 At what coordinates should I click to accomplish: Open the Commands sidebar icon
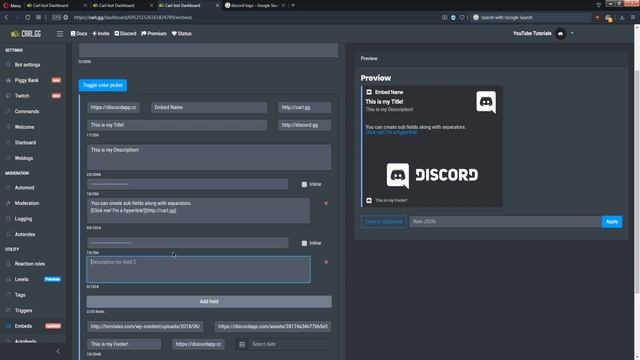(x=8, y=111)
